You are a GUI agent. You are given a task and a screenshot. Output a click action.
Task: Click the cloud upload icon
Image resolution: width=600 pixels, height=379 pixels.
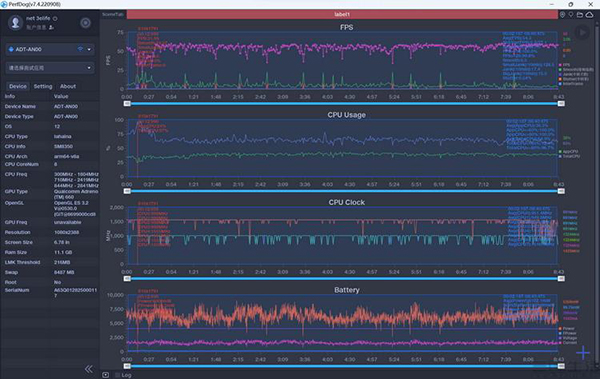[589, 15]
